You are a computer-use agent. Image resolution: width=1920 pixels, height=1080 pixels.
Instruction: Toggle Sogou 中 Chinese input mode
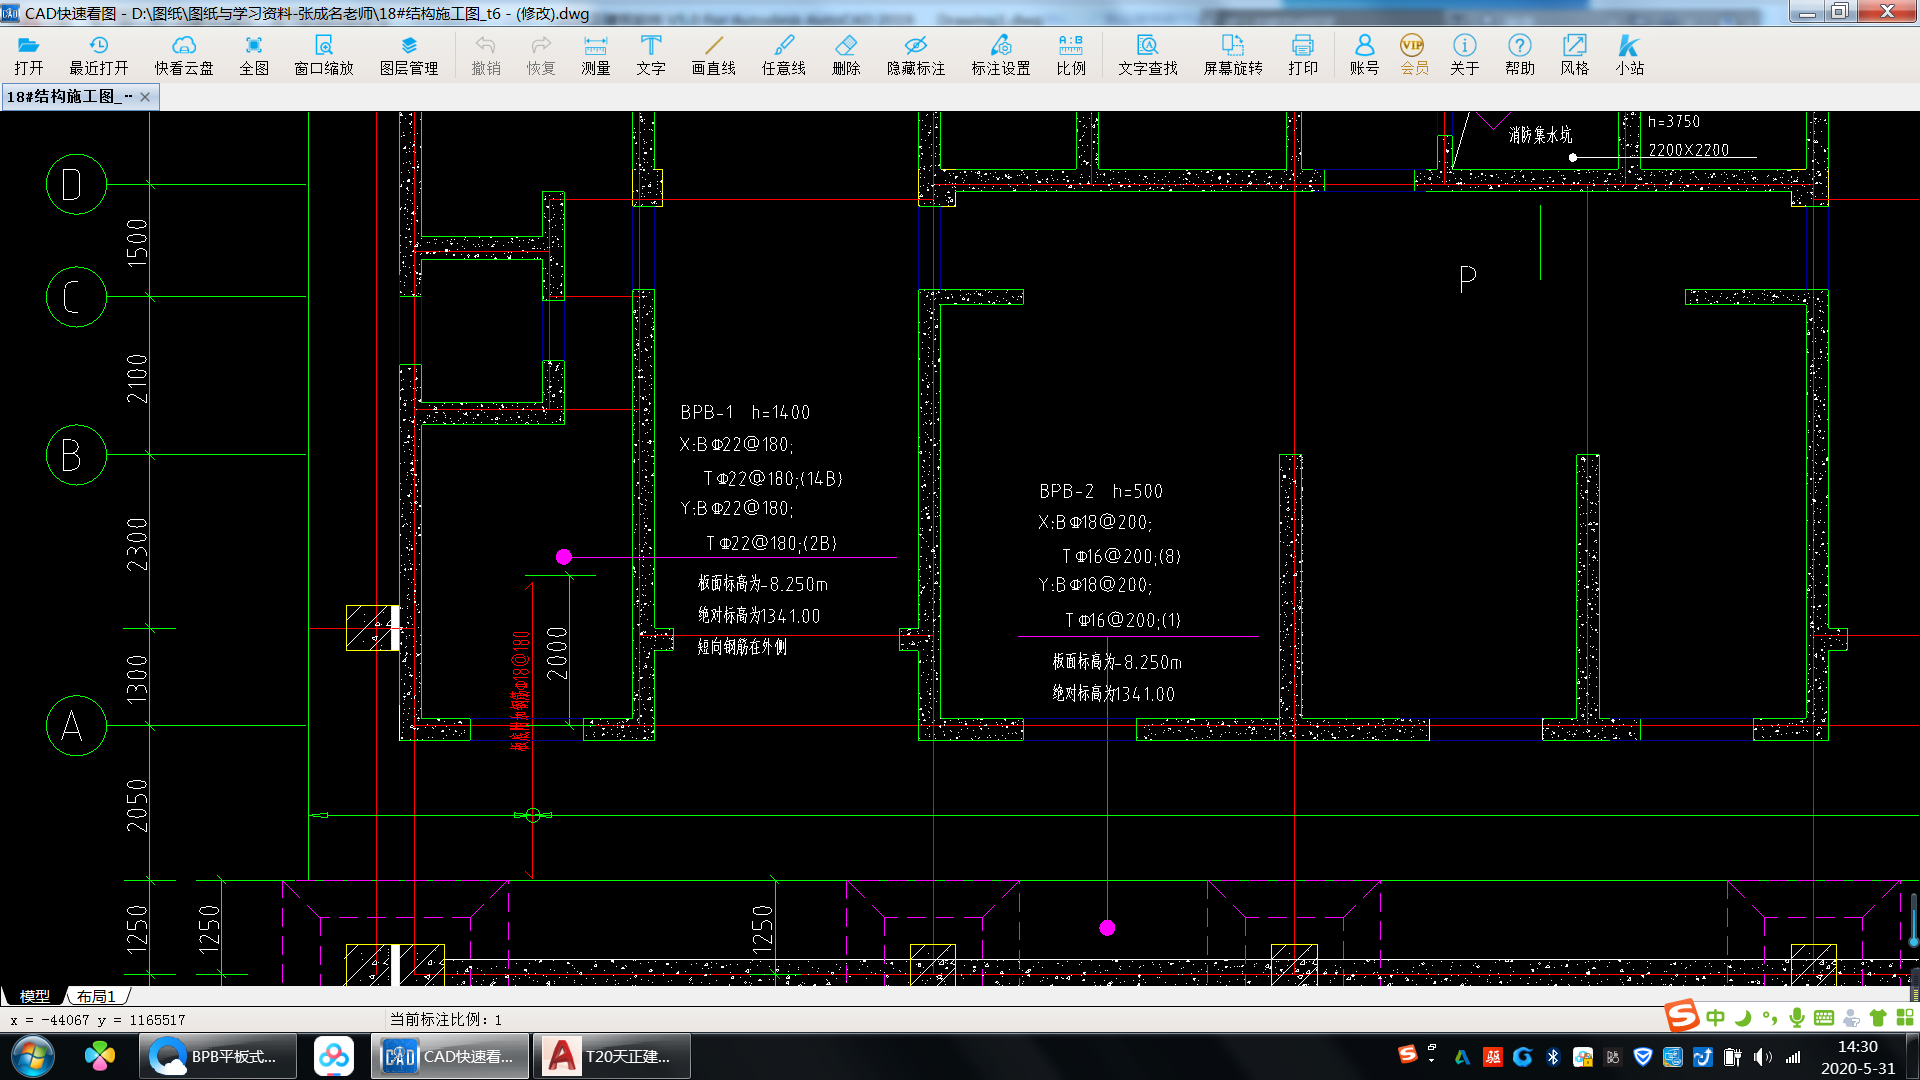click(1716, 1017)
